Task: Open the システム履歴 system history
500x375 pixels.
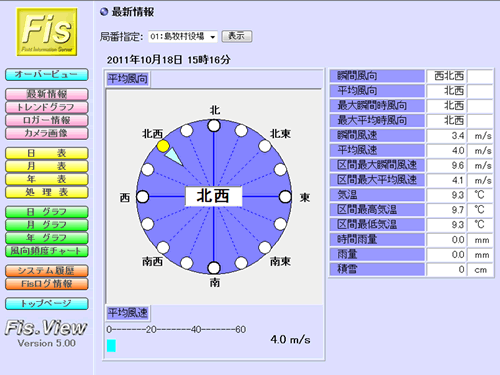Action: click(47, 271)
